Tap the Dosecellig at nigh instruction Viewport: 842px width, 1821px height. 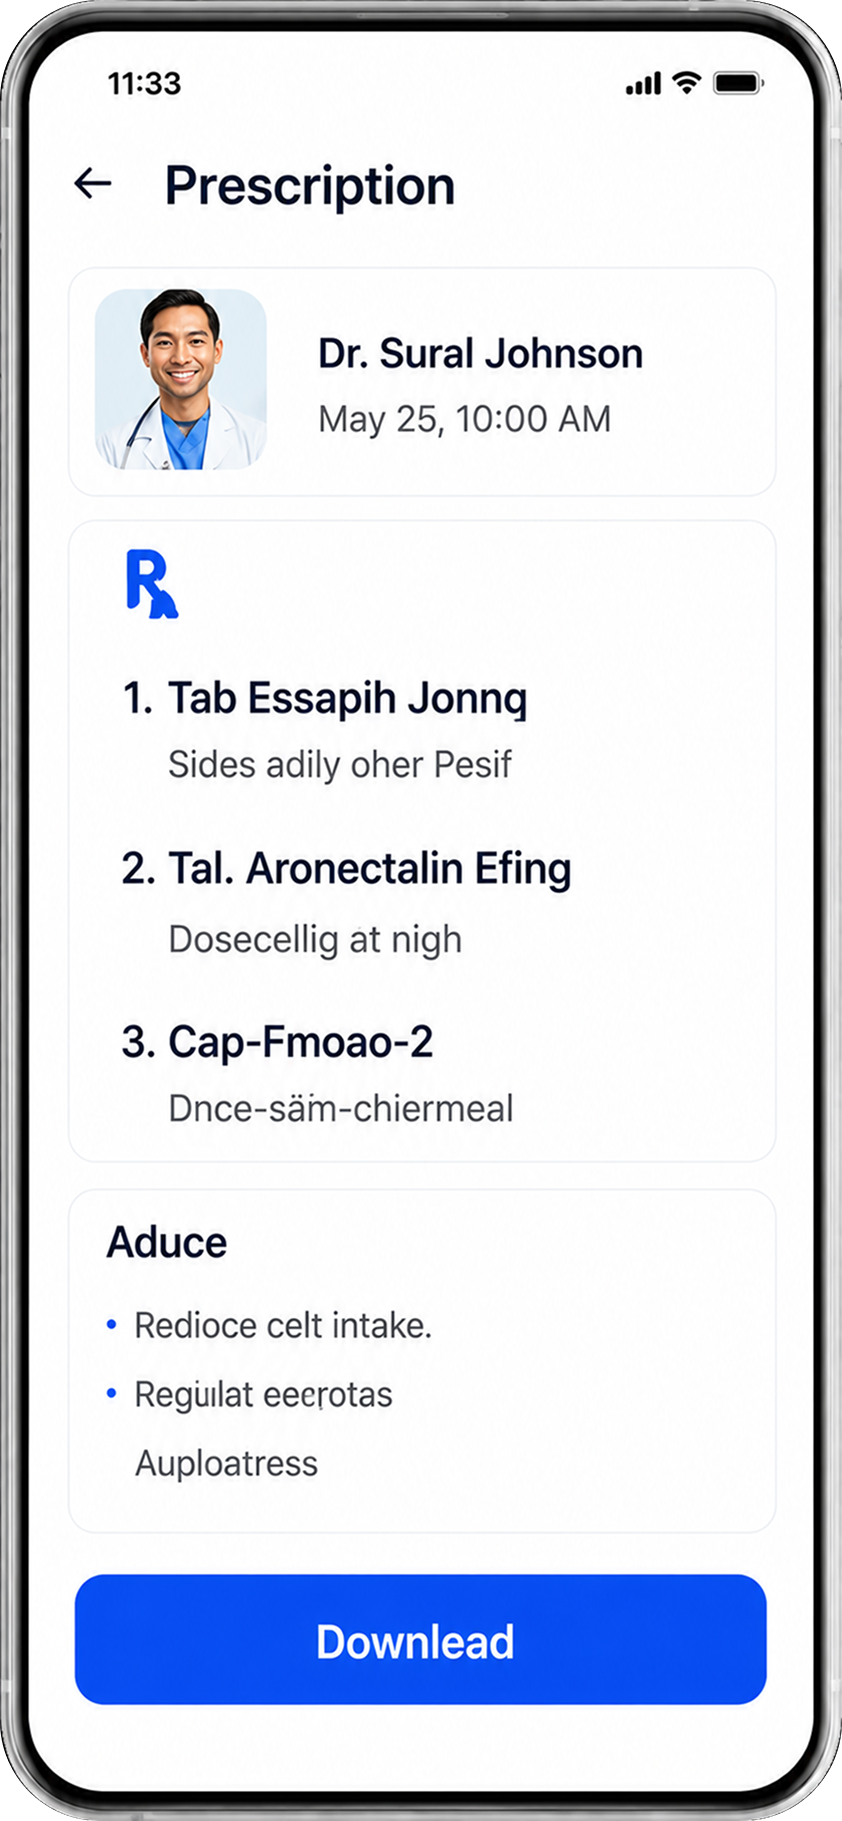pos(315,940)
